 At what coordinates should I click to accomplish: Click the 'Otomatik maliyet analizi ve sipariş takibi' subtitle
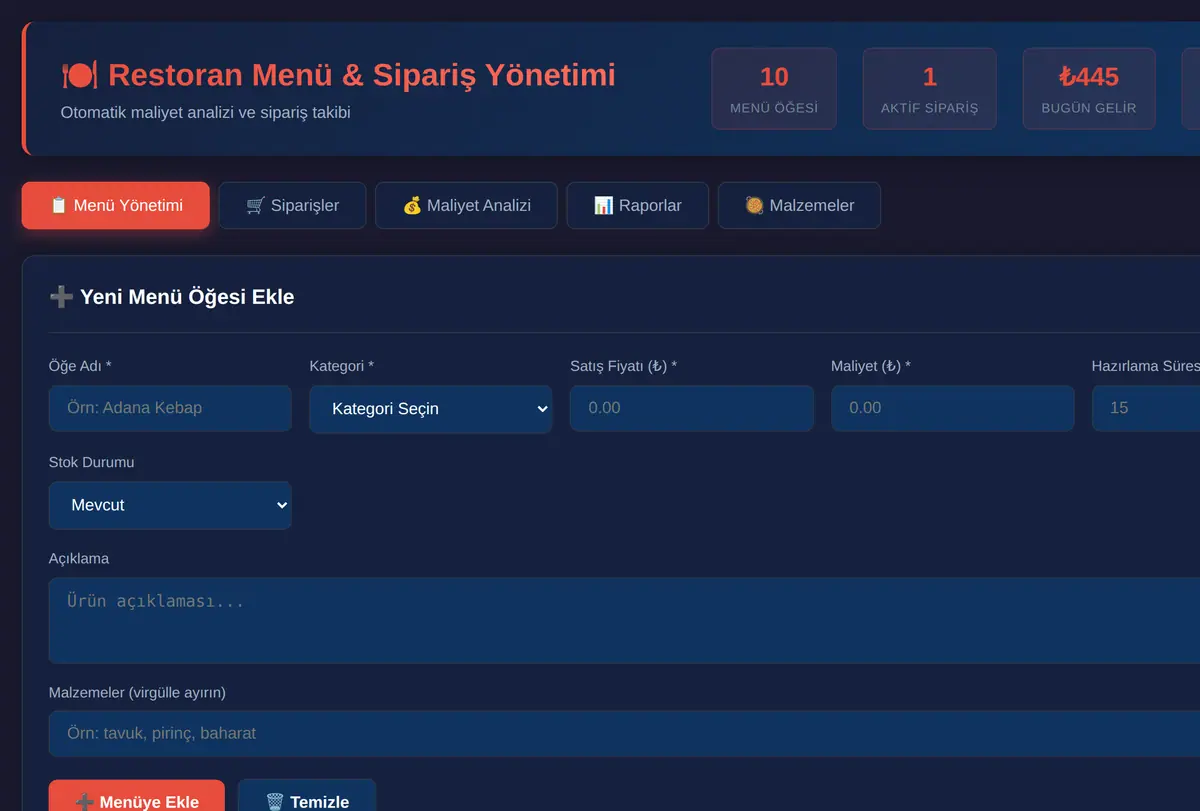pos(206,112)
